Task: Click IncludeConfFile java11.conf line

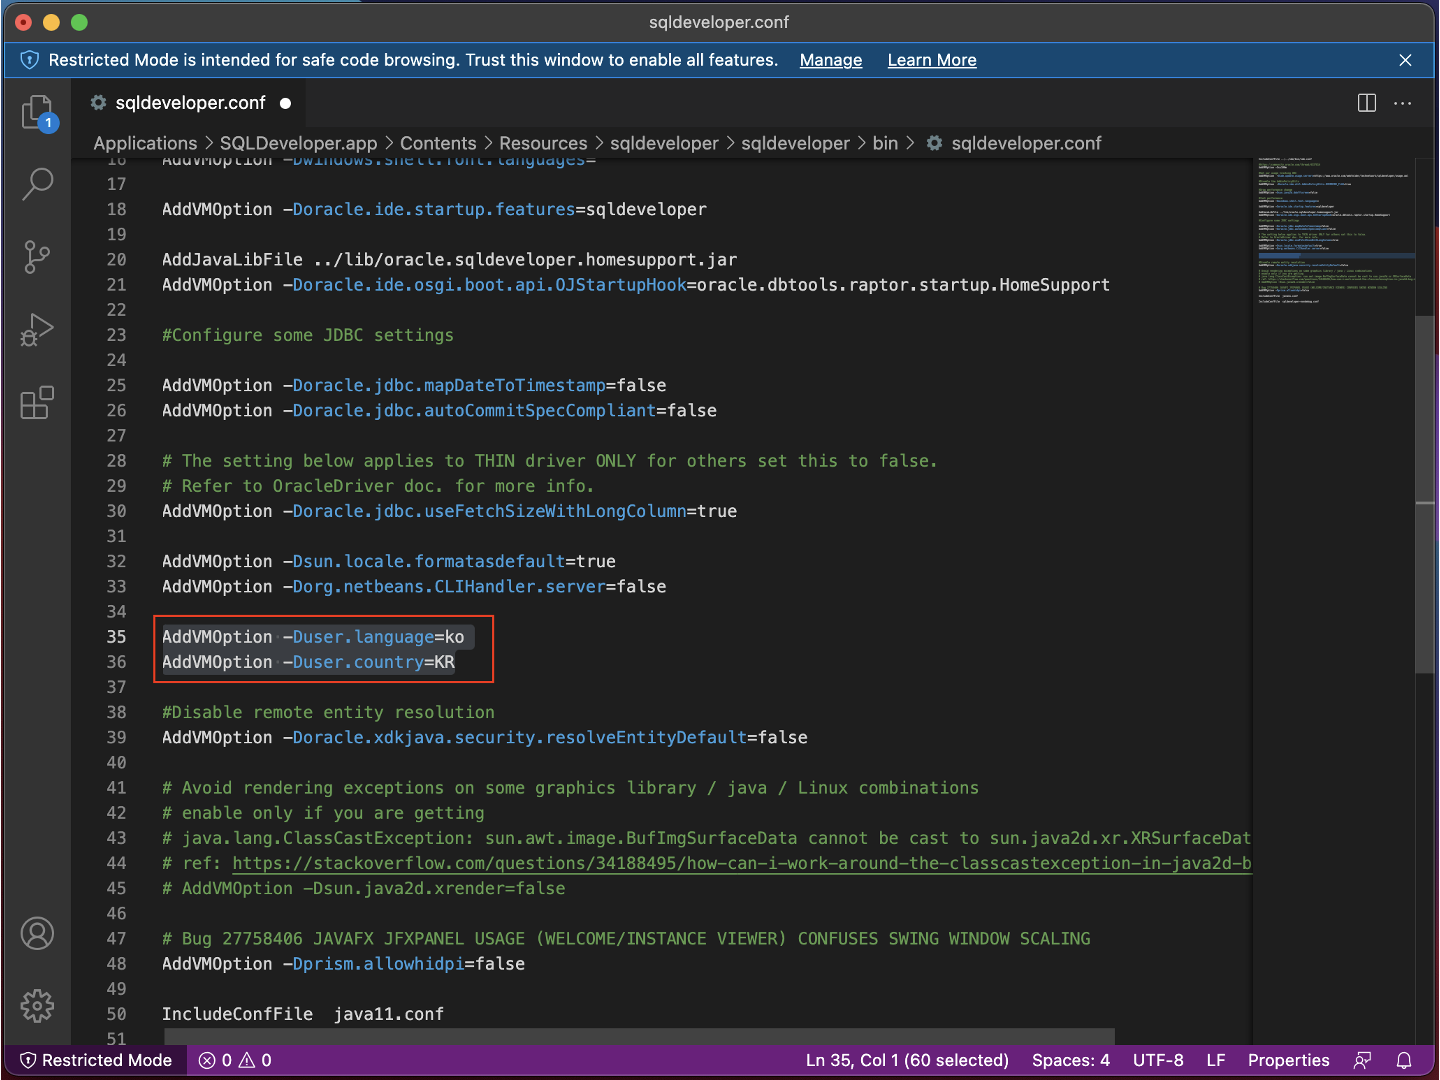Action: point(303,1014)
